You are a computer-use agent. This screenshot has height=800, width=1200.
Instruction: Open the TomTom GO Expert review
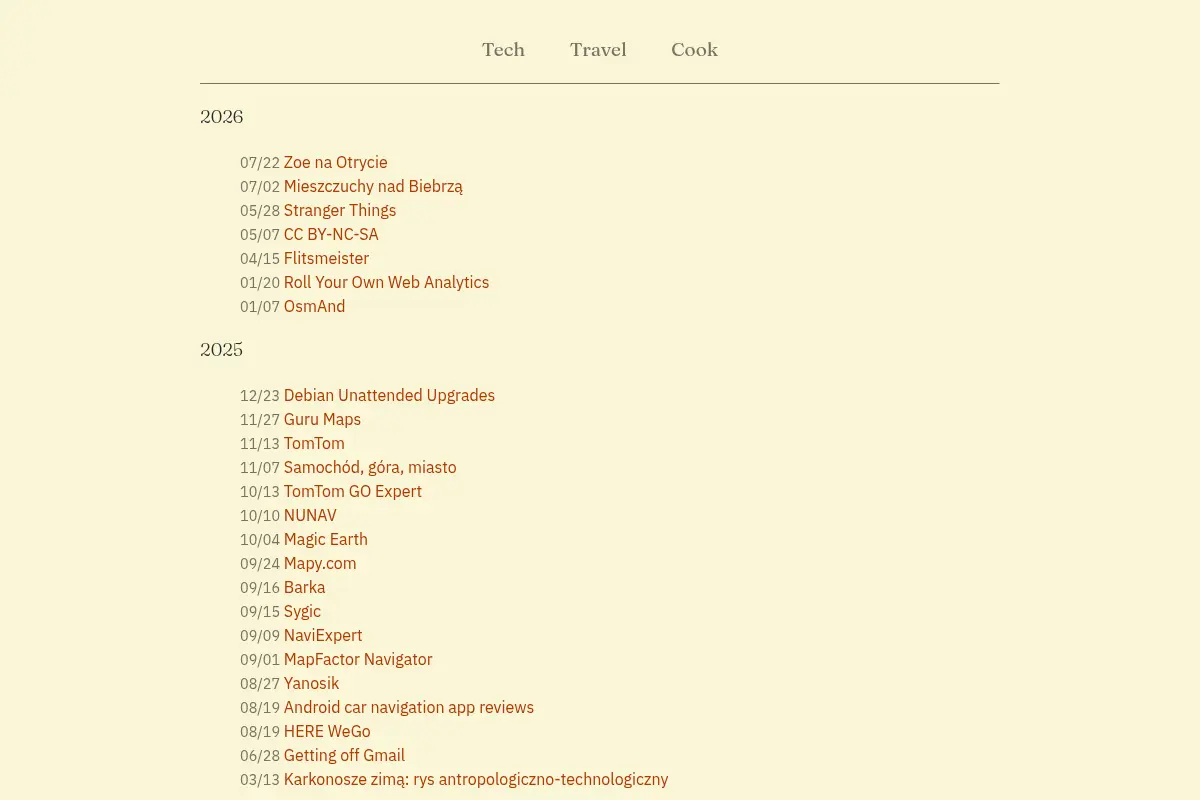[353, 492]
